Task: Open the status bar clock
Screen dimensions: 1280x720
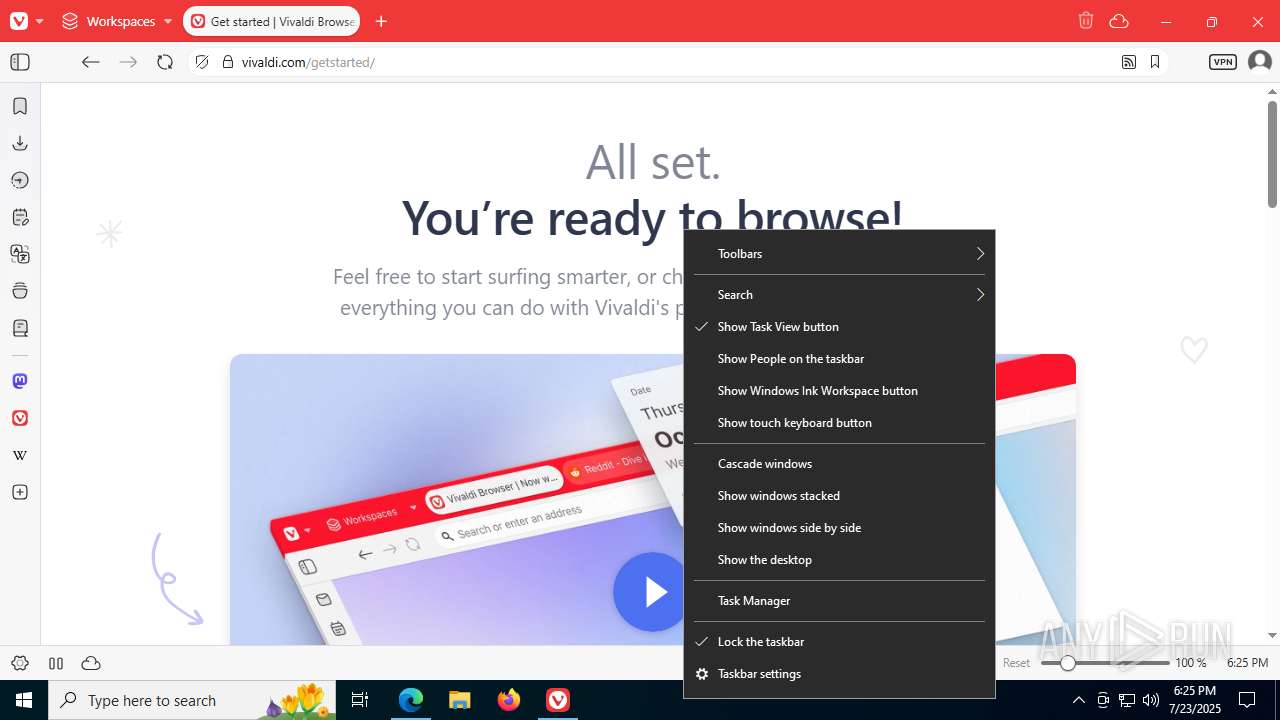Action: (x=1247, y=663)
